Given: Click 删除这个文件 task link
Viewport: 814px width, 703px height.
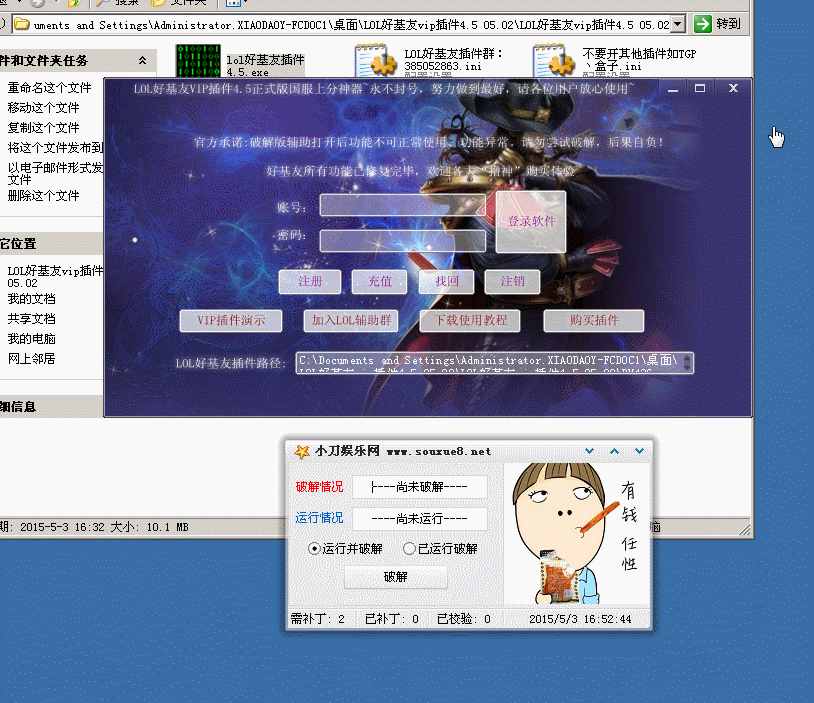Looking at the screenshot, I should [43, 195].
